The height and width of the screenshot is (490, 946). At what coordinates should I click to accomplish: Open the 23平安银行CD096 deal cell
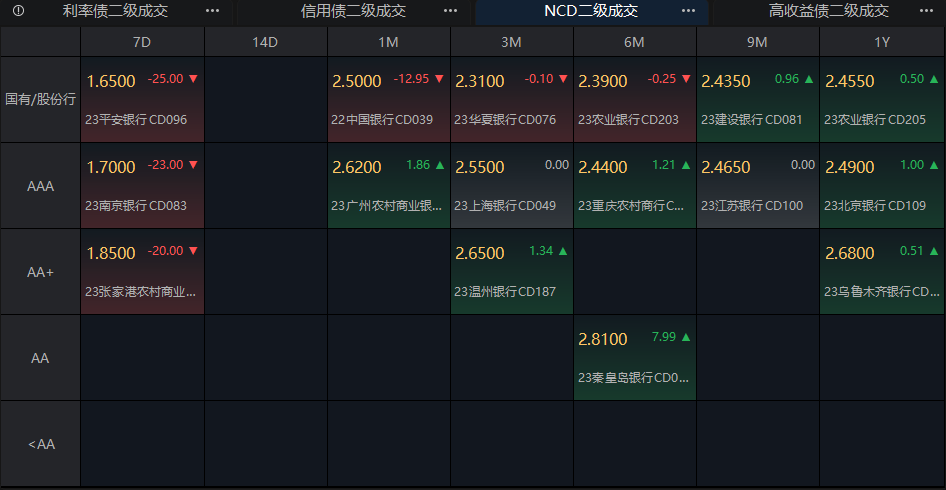point(142,100)
